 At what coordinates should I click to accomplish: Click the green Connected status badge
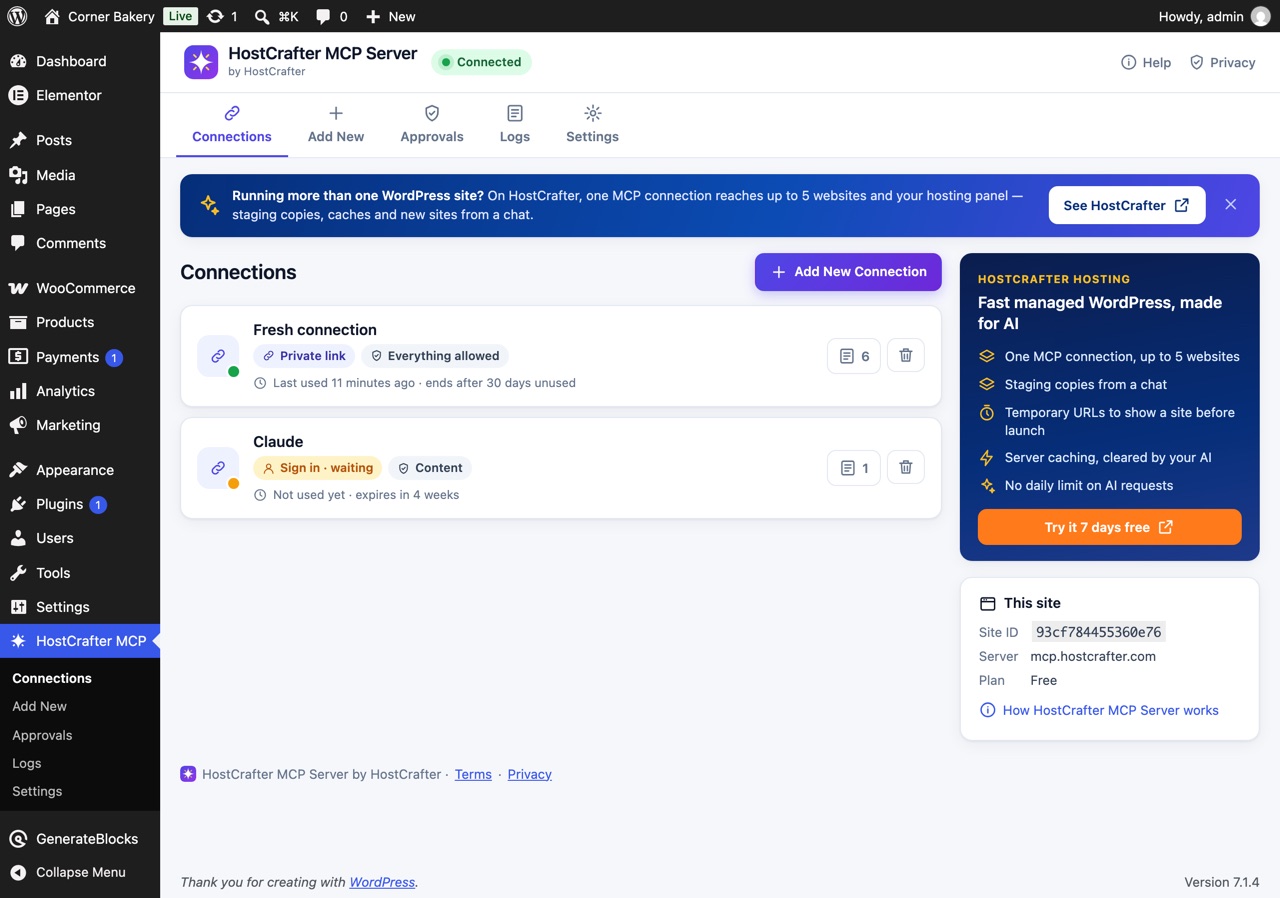pyautogui.click(x=482, y=62)
